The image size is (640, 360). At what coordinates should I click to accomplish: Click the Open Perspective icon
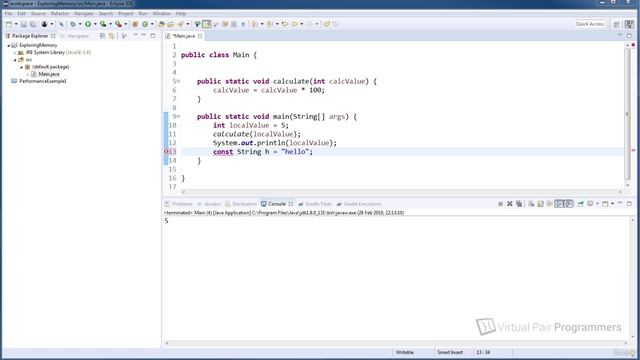(617, 24)
